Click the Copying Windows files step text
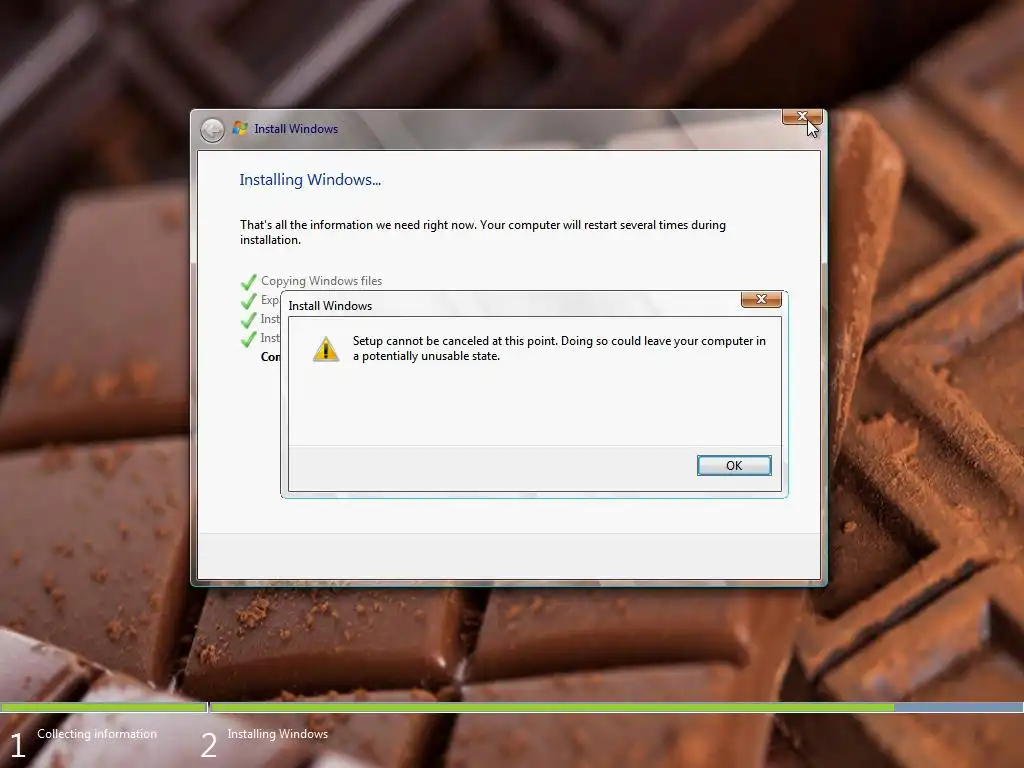 [321, 281]
